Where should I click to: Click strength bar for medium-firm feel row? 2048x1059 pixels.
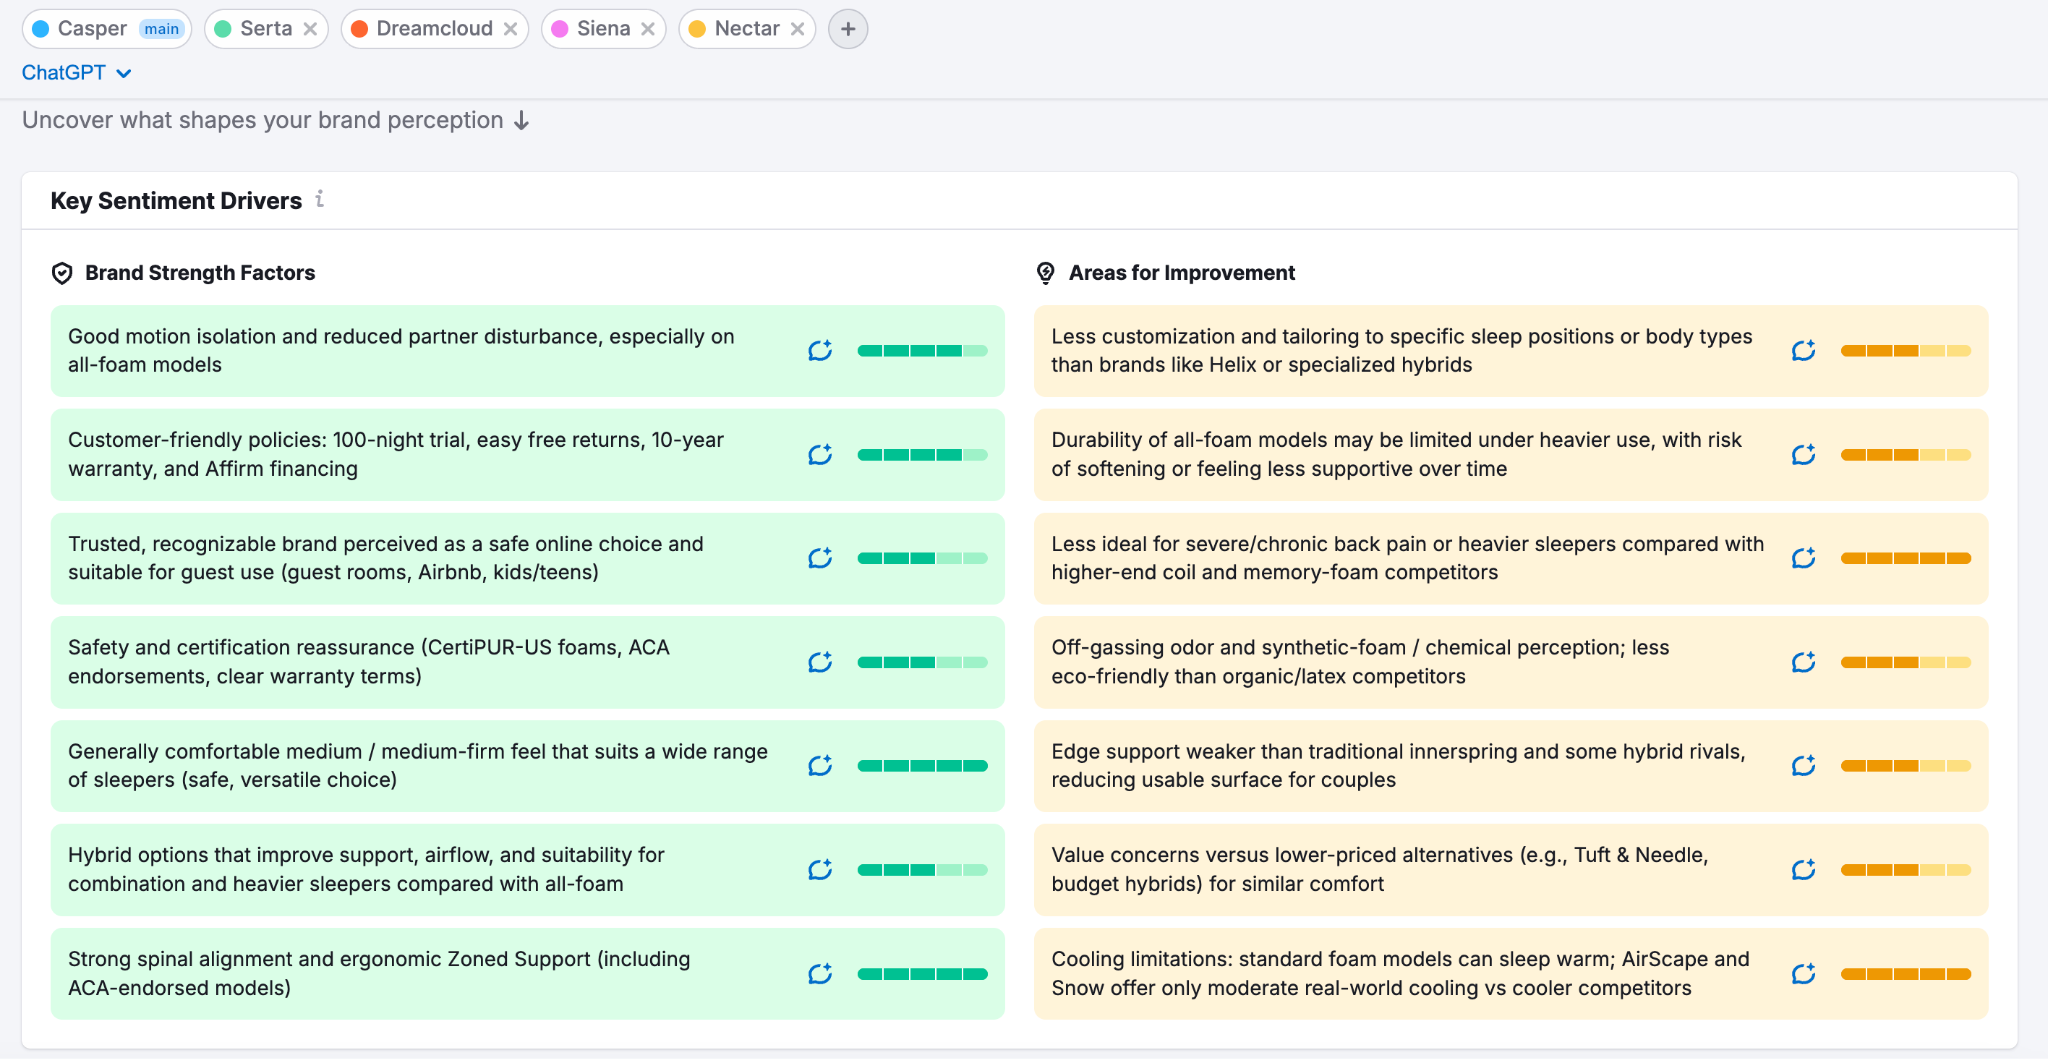click(x=922, y=766)
